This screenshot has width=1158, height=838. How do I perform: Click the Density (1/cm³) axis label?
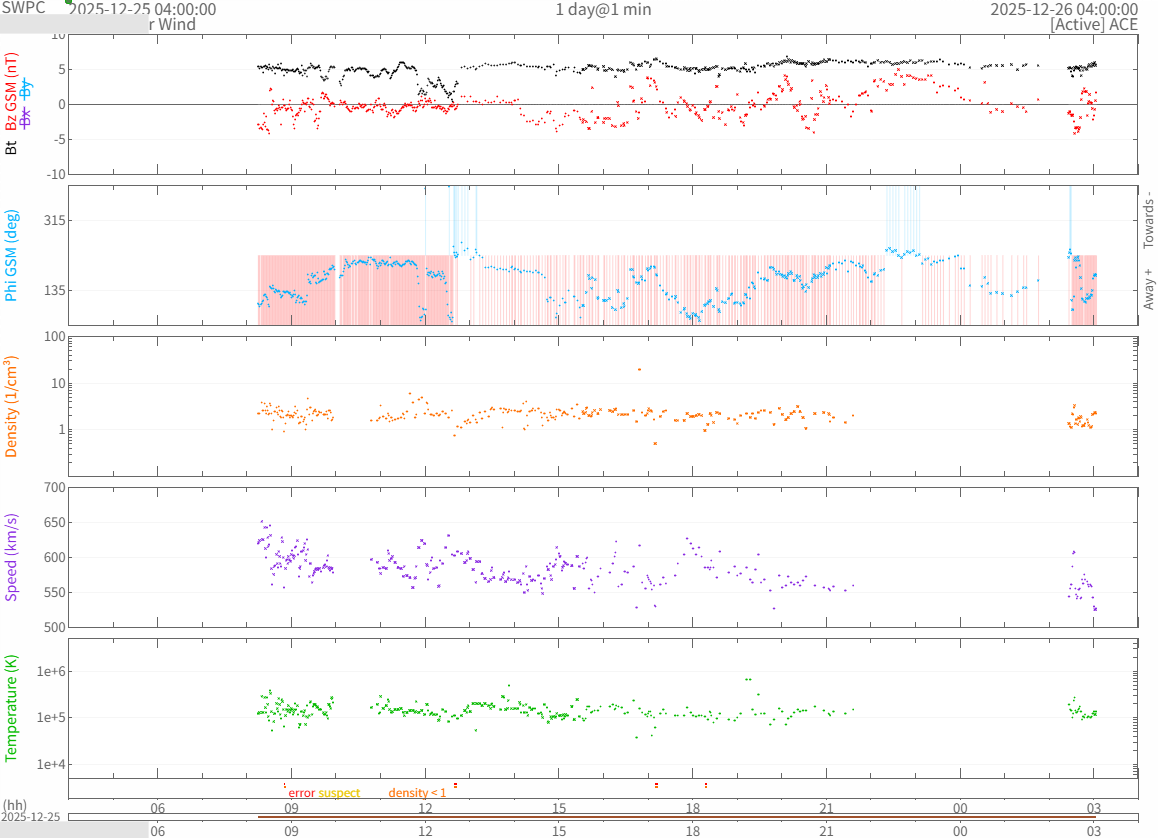click(x=11, y=406)
